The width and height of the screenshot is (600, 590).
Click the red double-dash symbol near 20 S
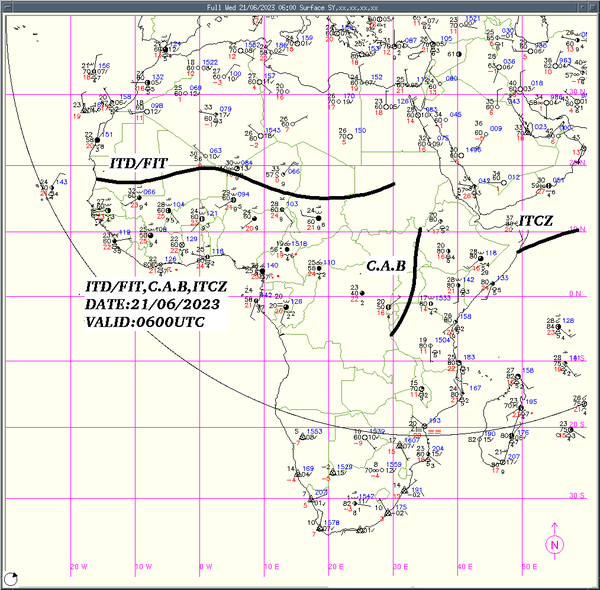click(434, 432)
